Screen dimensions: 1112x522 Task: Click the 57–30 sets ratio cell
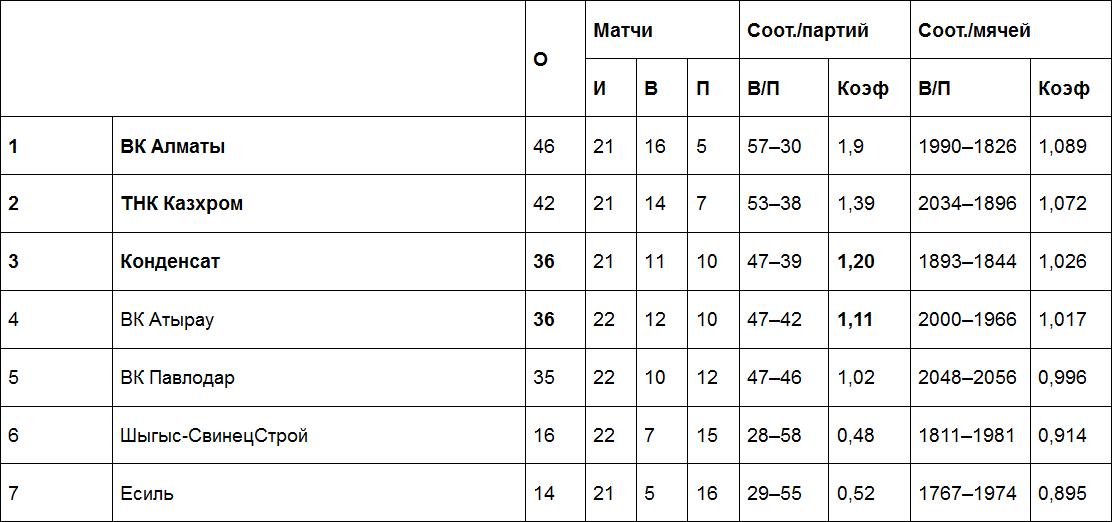[774, 146]
